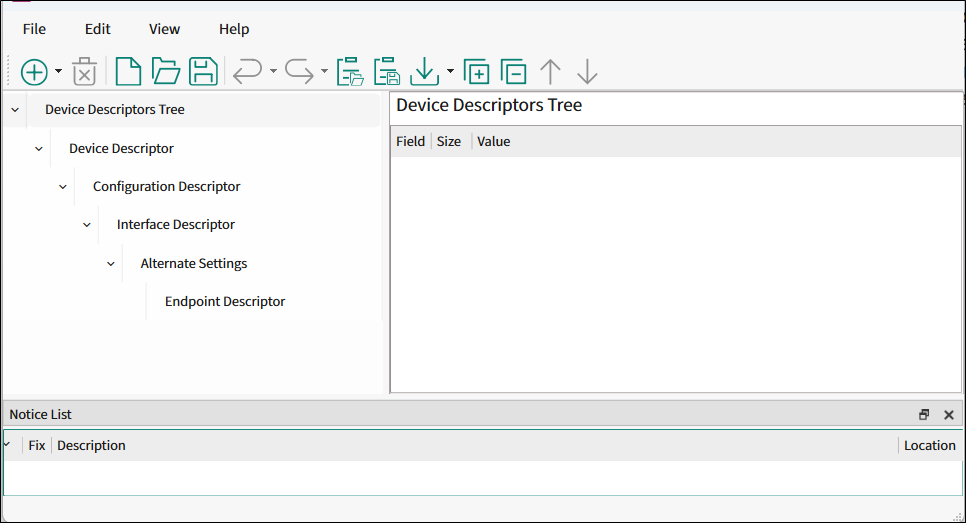
Task: Select the Alternate Settings tree item
Action: (x=193, y=264)
